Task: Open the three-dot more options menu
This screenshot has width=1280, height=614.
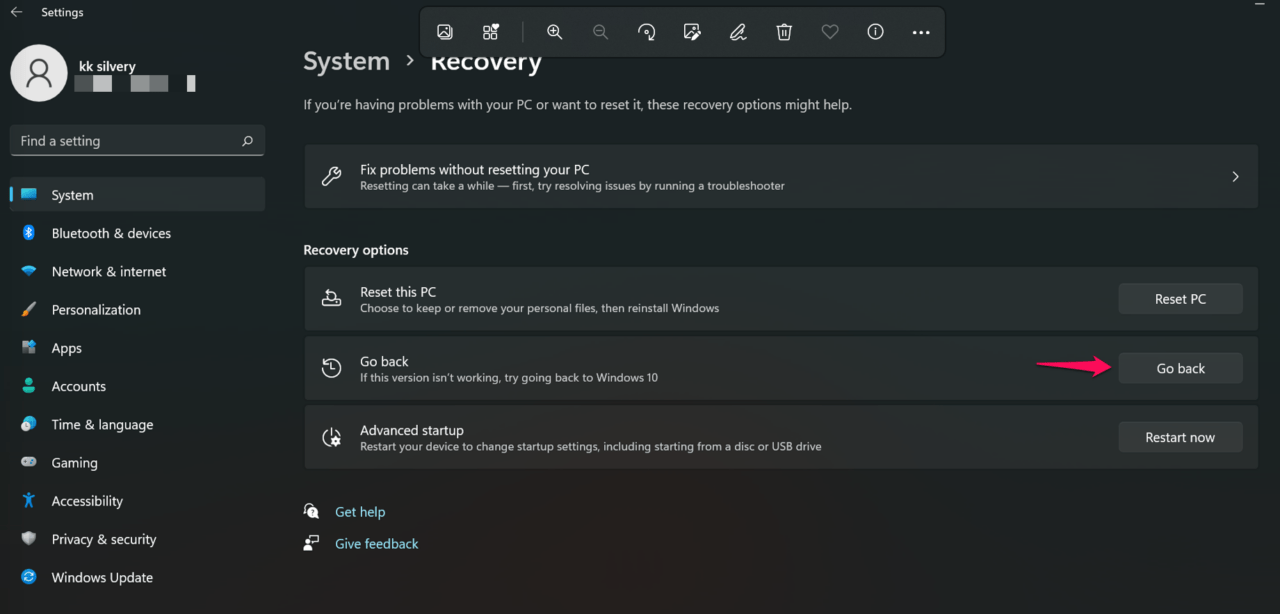Action: point(921,32)
